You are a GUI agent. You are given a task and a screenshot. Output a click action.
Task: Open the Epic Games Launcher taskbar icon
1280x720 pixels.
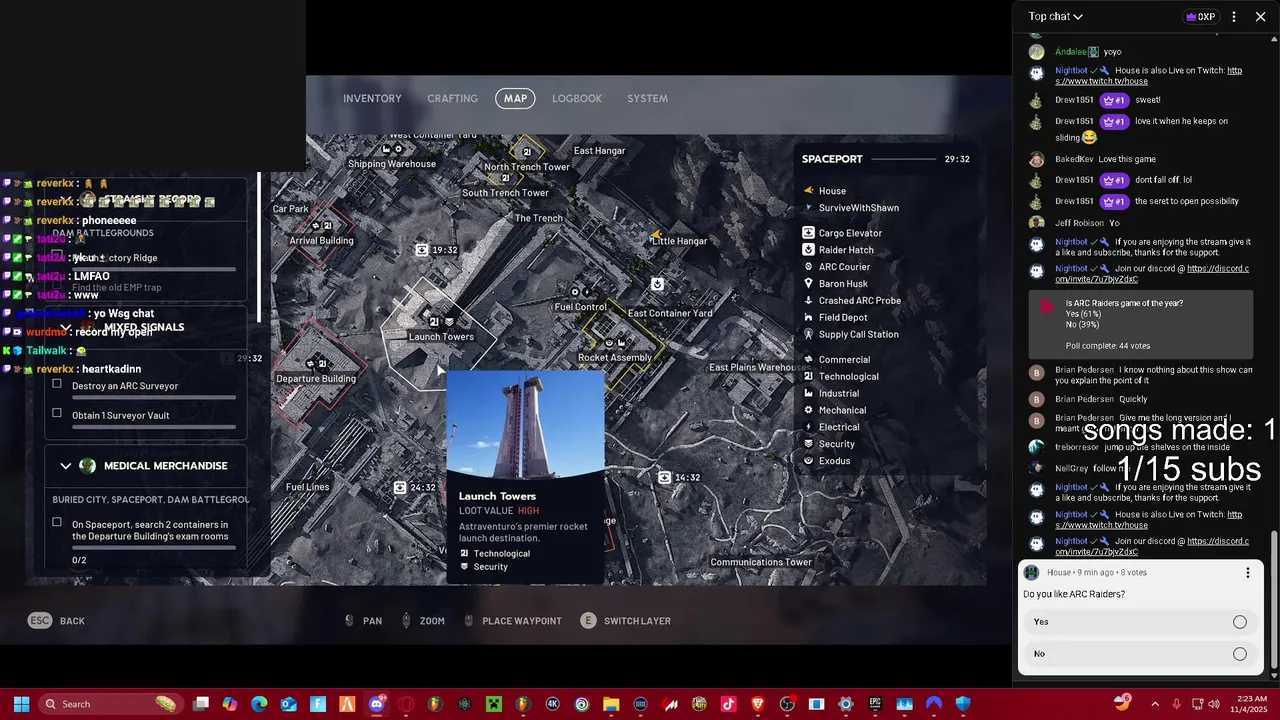click(875, 704)
